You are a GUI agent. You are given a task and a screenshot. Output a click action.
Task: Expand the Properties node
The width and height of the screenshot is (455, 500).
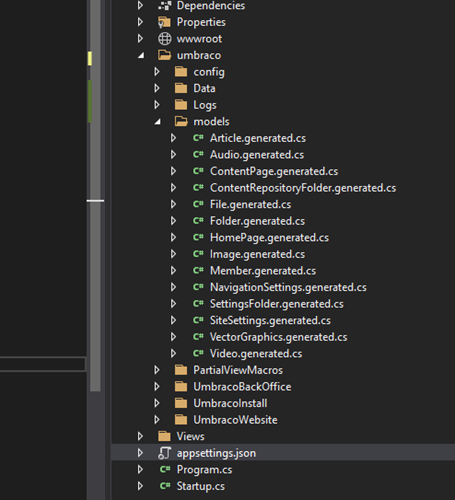click(140, 22)
